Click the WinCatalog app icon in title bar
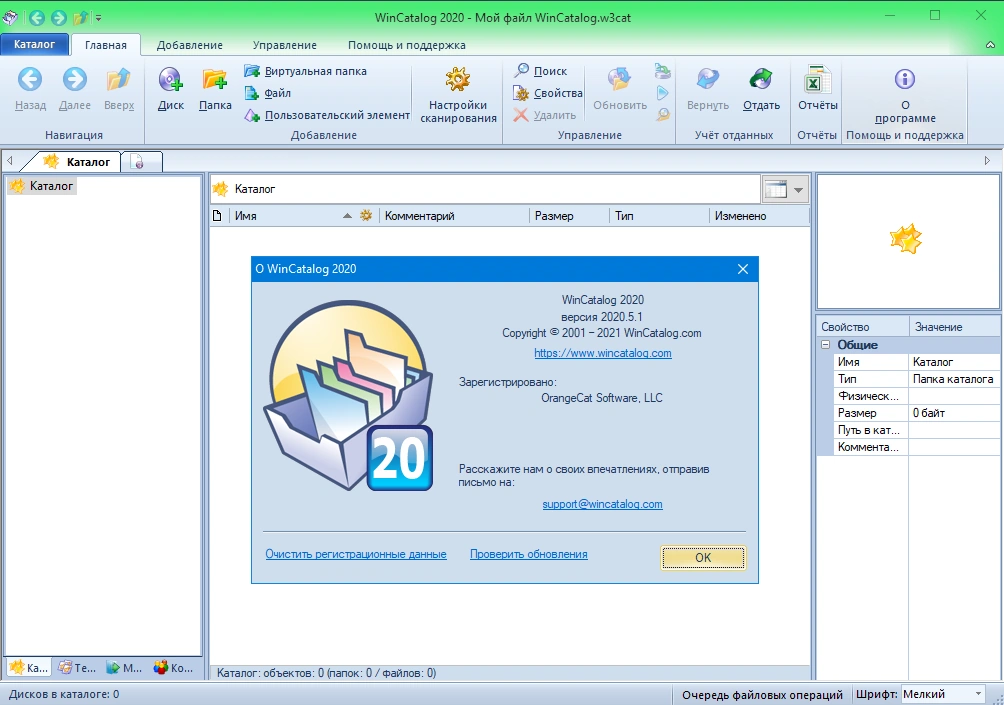This screenshot has width=1004, height=705. [x=10, y=17]
